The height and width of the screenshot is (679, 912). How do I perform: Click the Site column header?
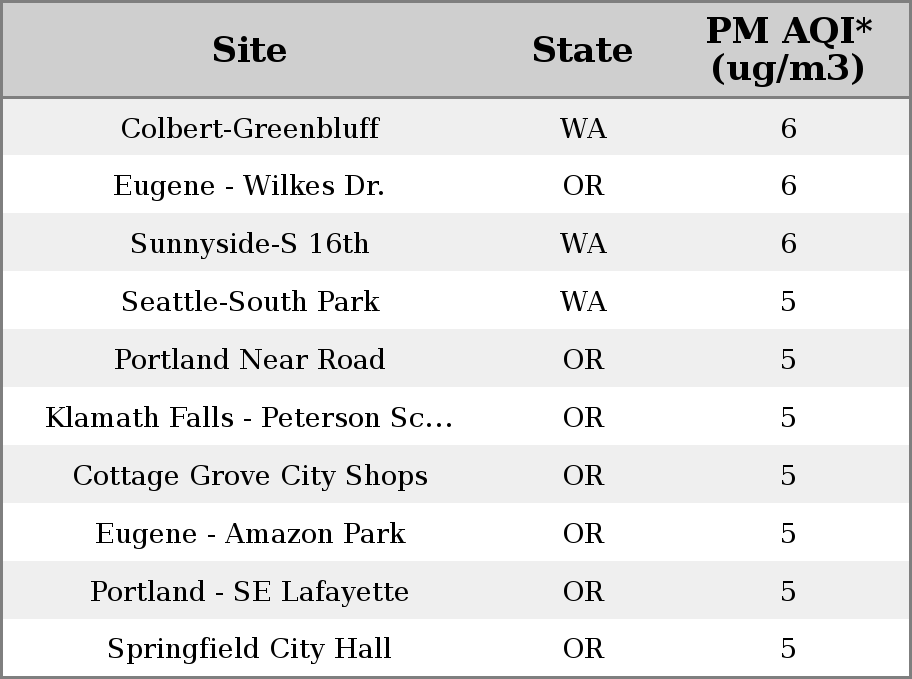point(250,50)
